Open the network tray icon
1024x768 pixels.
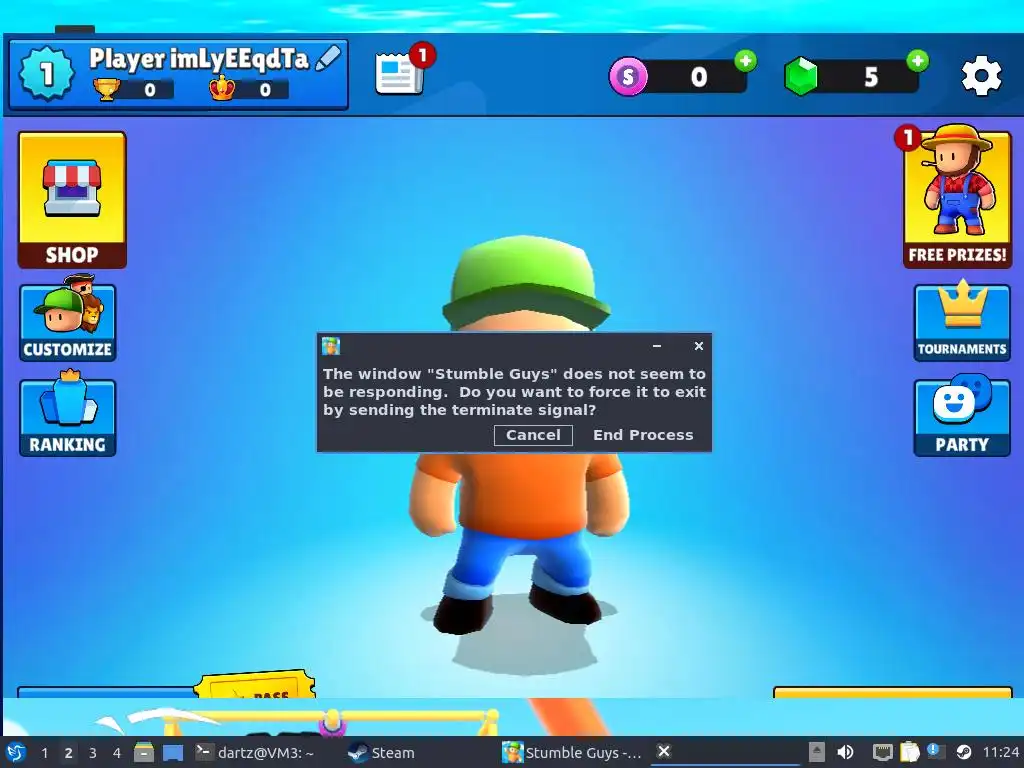click(x=882, y=752)
